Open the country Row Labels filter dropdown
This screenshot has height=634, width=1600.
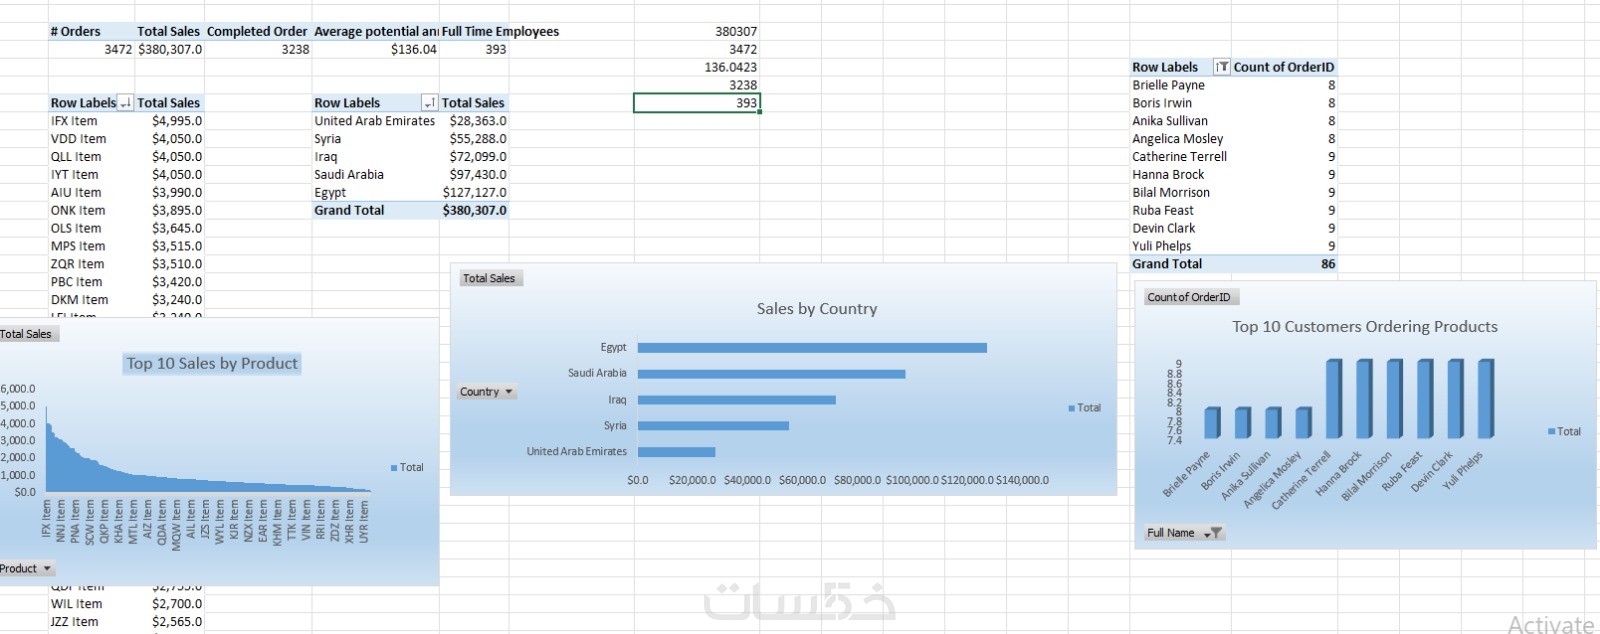click(x=430, y=103)
